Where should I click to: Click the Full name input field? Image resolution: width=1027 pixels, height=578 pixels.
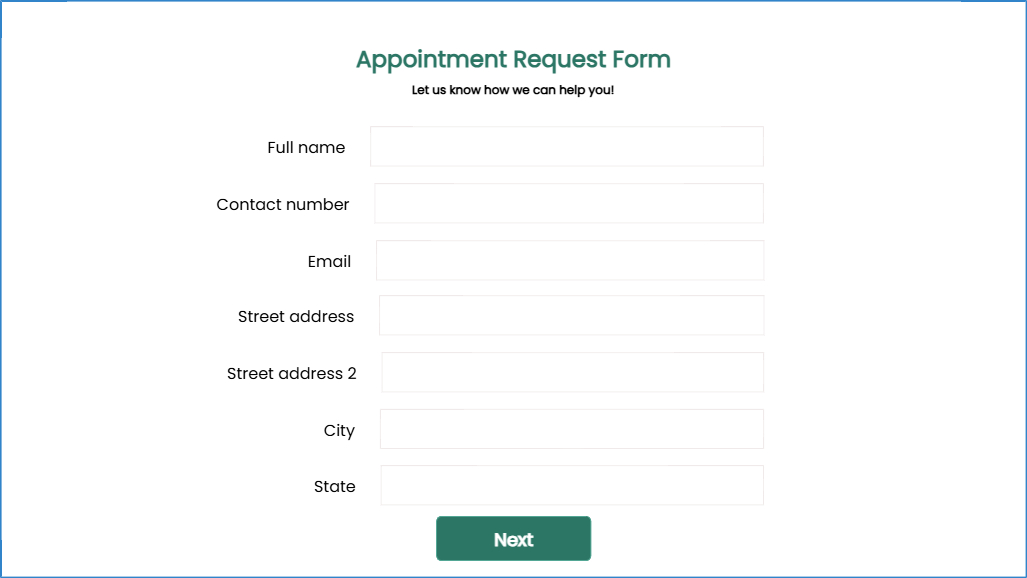[566, 146]
